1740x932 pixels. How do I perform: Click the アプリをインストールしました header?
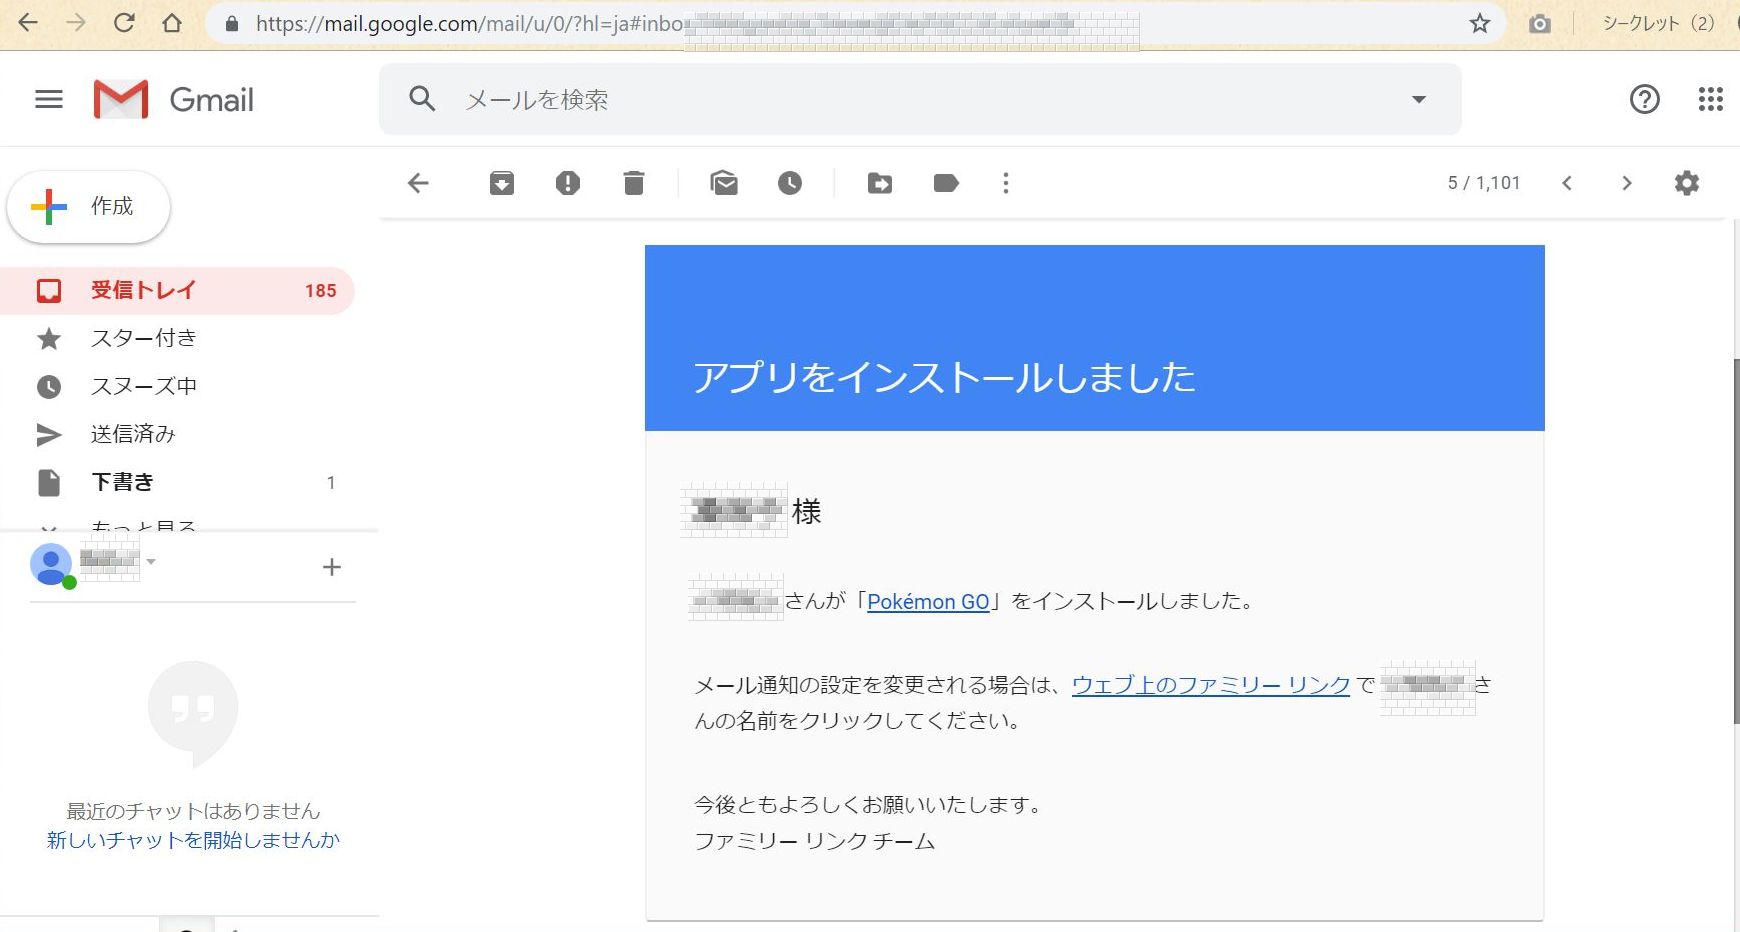[944, 377]
